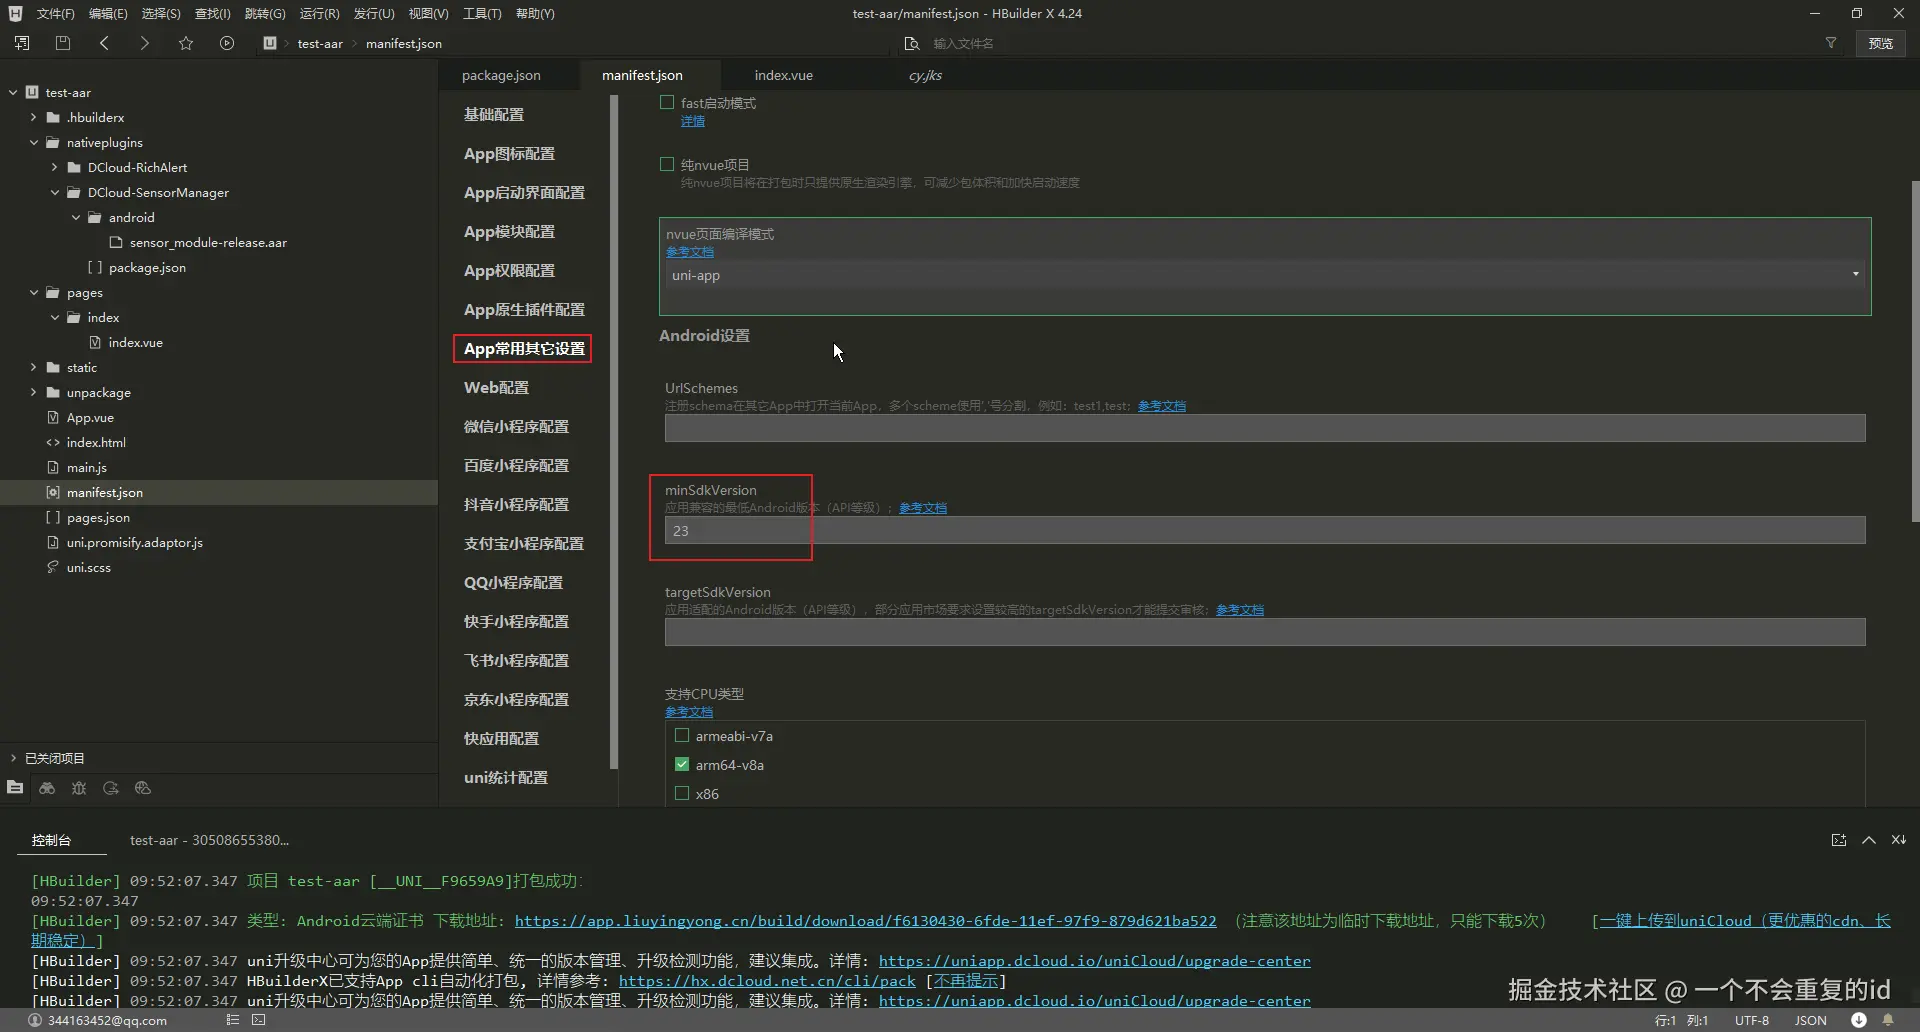Open the uniCloud globe-cloud icon
1920x1032 pixels.
[x=143, y=788]
